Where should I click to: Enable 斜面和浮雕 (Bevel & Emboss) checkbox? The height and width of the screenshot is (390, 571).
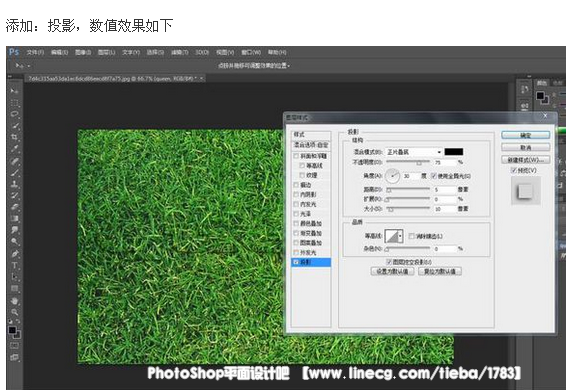pyautogui.click(x=296, y=156)
